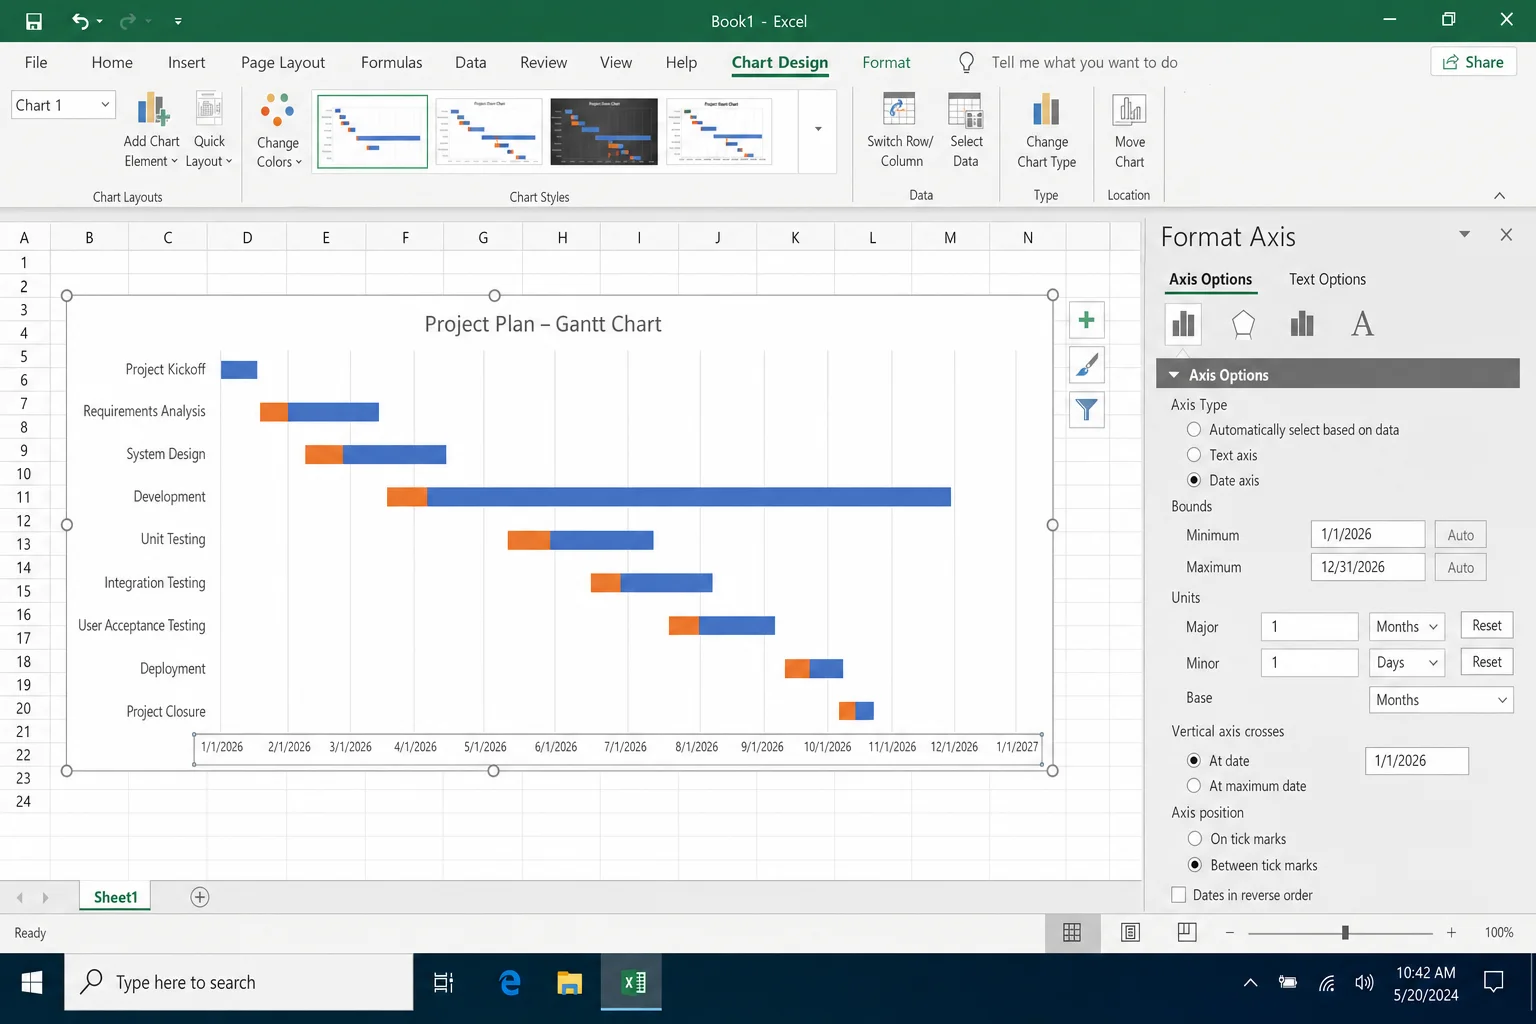1536x1024 pixels.
Task: Switch to the Insert ribbon tab
Action: click(186, 62)
